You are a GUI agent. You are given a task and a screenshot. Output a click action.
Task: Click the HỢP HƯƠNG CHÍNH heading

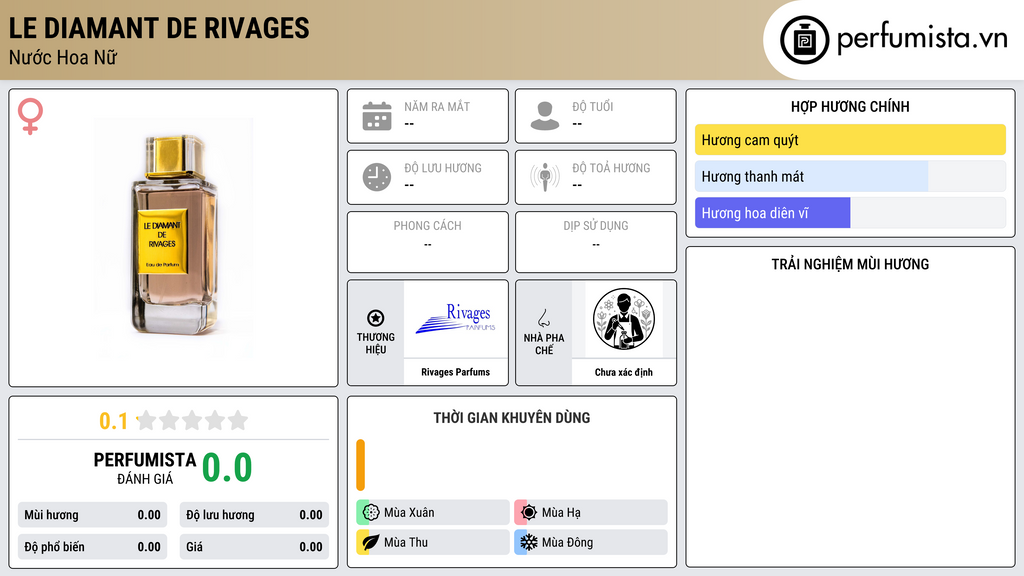pyautogui.click(x=850, y=106)
